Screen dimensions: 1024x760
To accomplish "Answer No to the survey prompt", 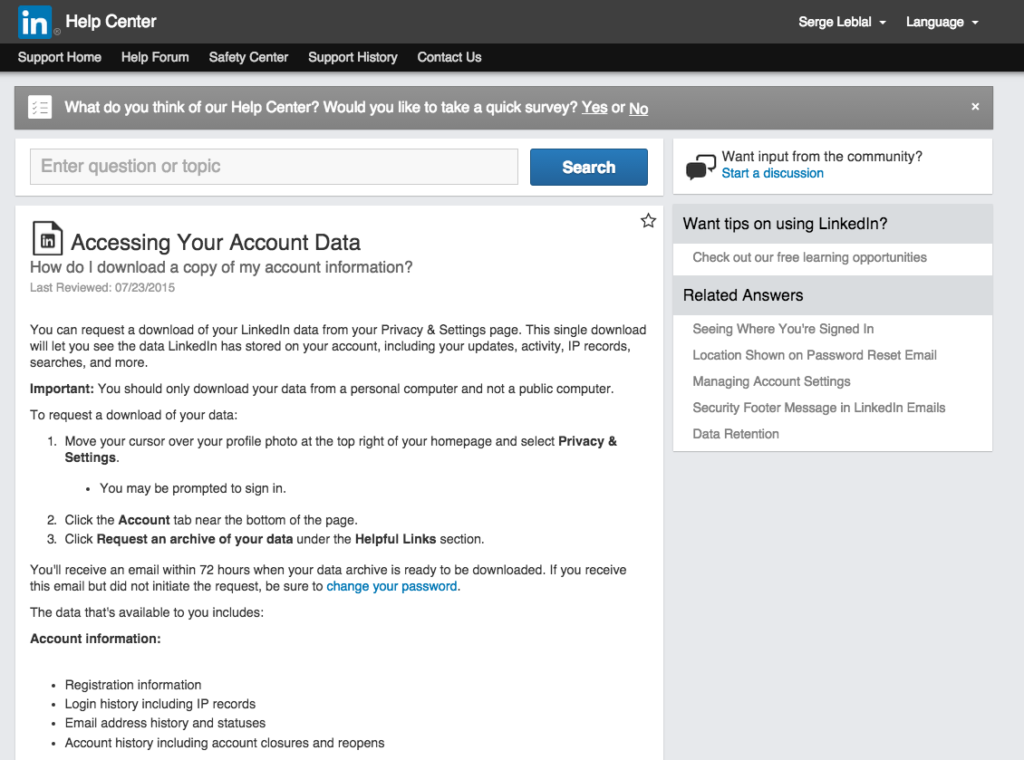I will point(638,108).
